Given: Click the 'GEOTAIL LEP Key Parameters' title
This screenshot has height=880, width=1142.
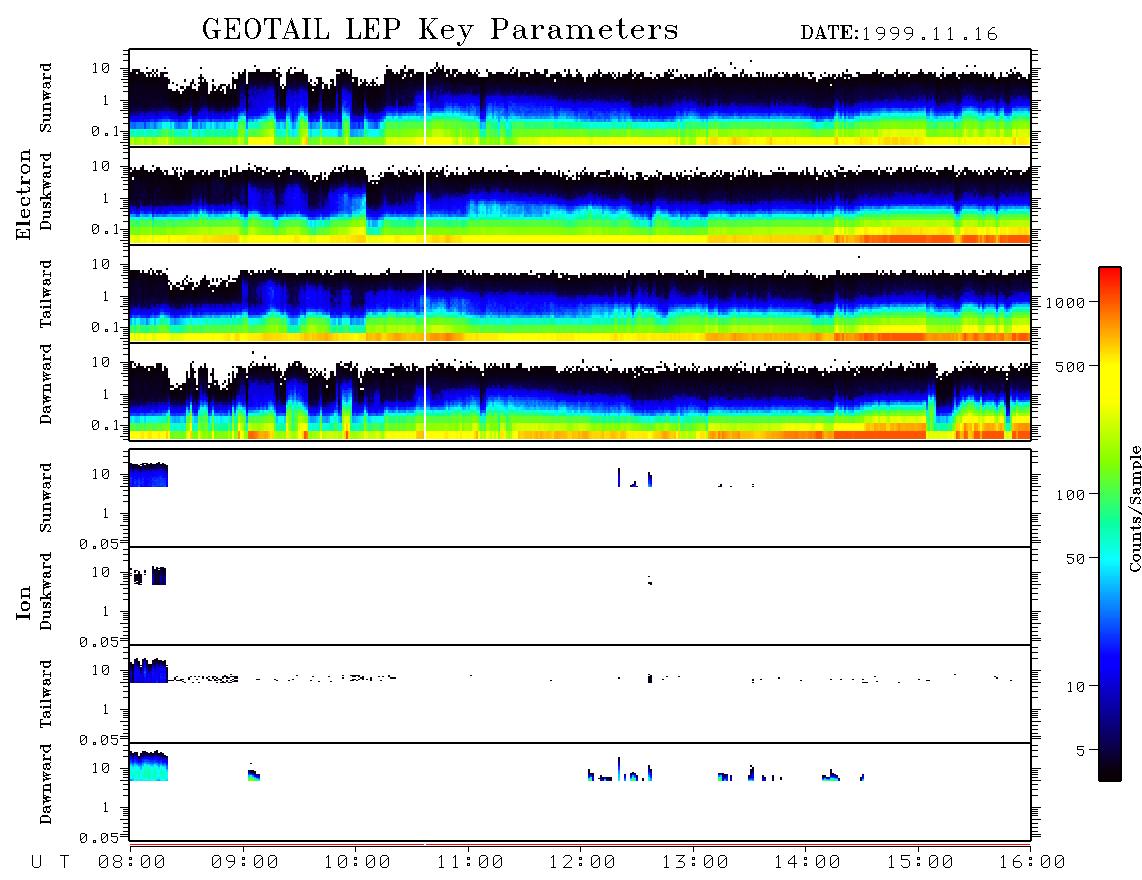Looking at the screenshot, I should click(440, 29).
